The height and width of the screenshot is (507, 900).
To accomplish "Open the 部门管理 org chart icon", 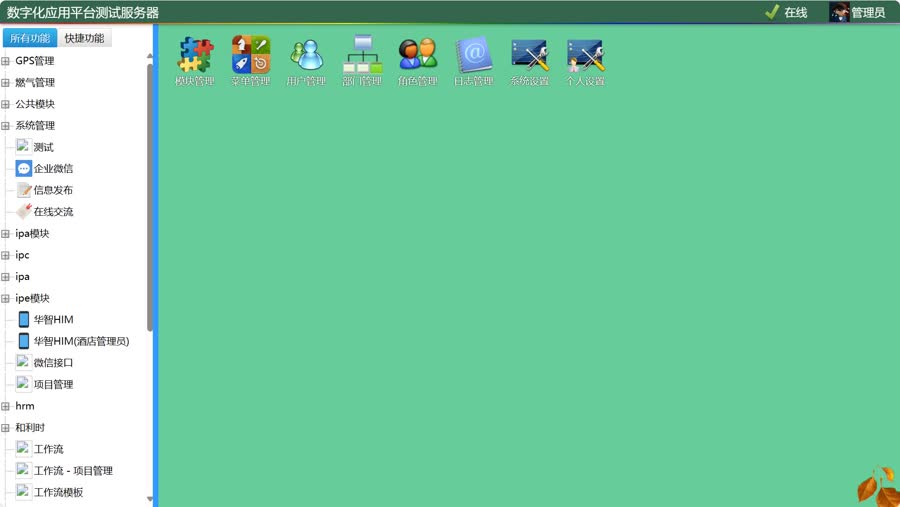I will coord(362,54).
